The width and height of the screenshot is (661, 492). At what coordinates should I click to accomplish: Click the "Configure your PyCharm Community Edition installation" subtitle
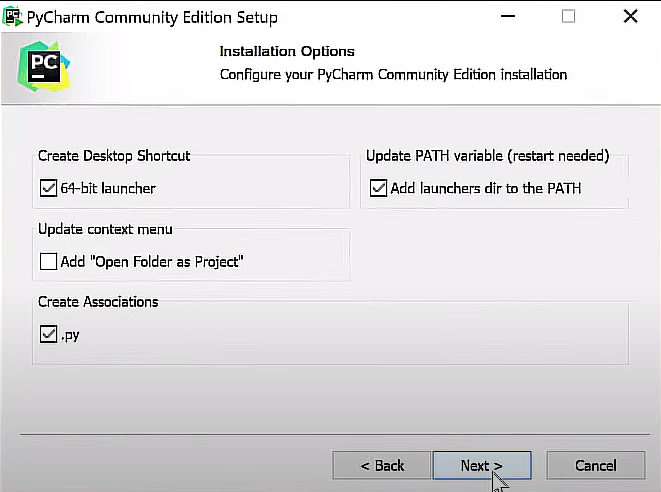(393, 74)
